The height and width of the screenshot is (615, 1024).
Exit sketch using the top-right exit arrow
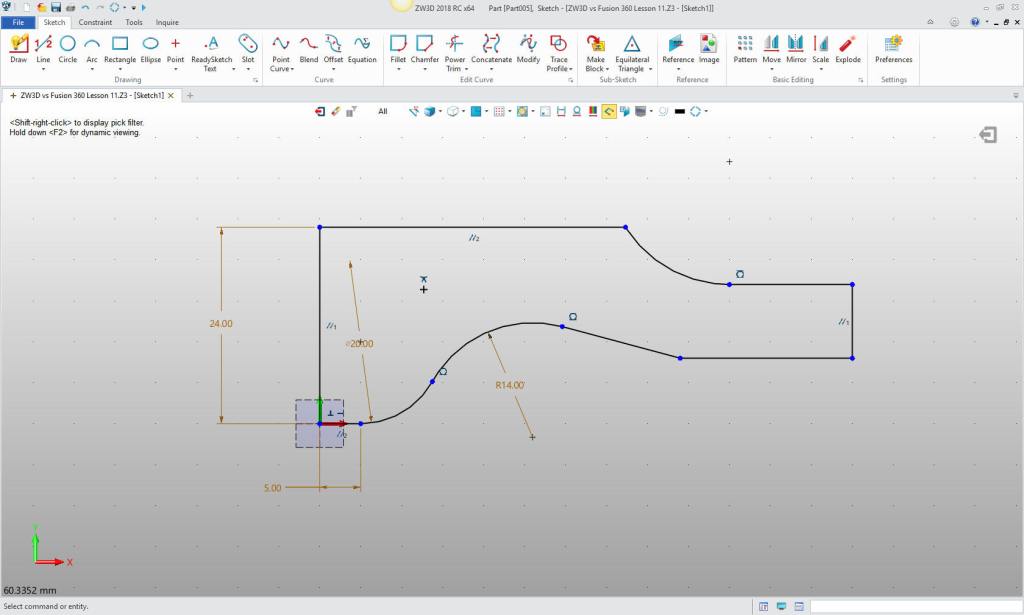pyautogui.click(x=988, y=135)
